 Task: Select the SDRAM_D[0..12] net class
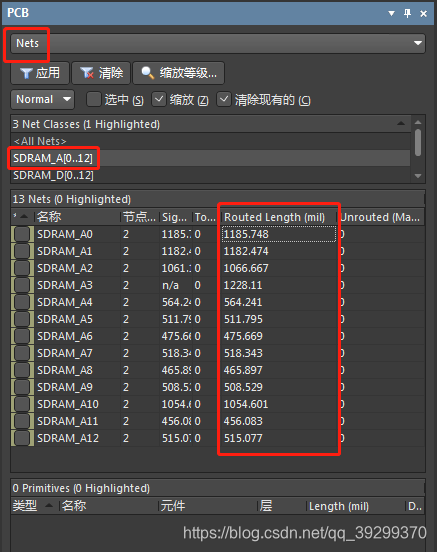pos(211,175)
